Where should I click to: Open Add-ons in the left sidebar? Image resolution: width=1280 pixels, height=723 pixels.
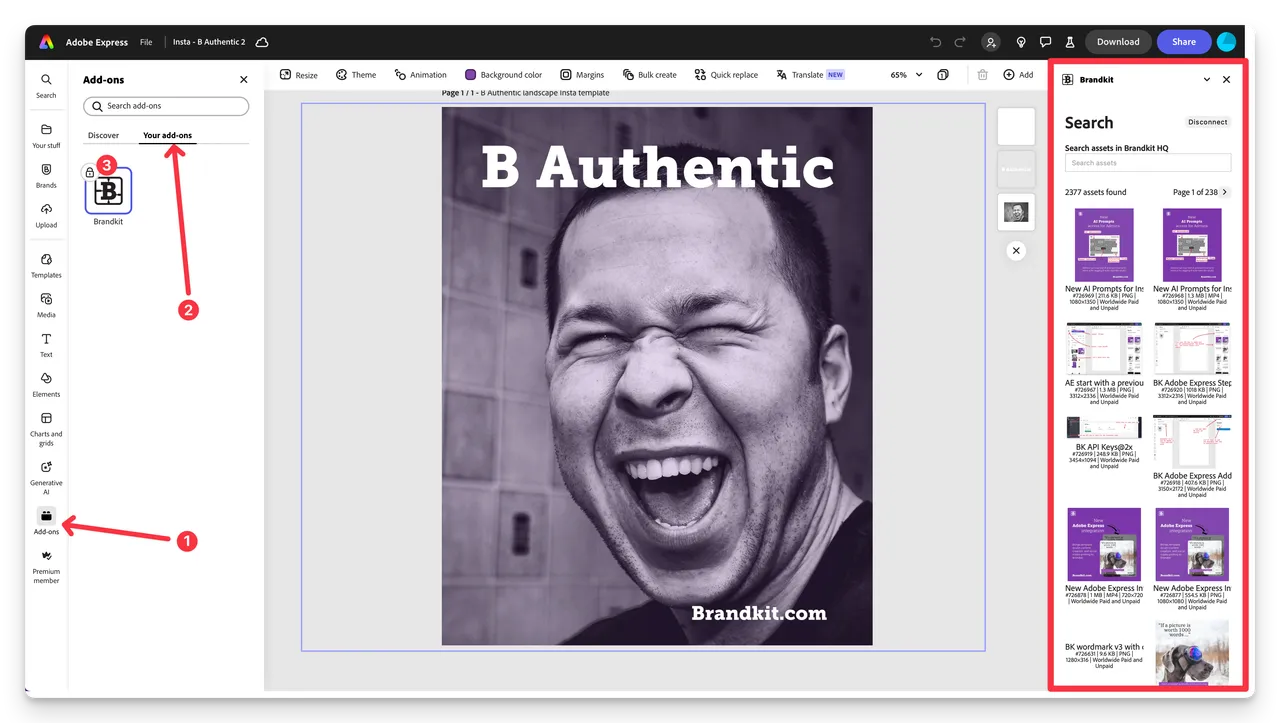(46, 521)
